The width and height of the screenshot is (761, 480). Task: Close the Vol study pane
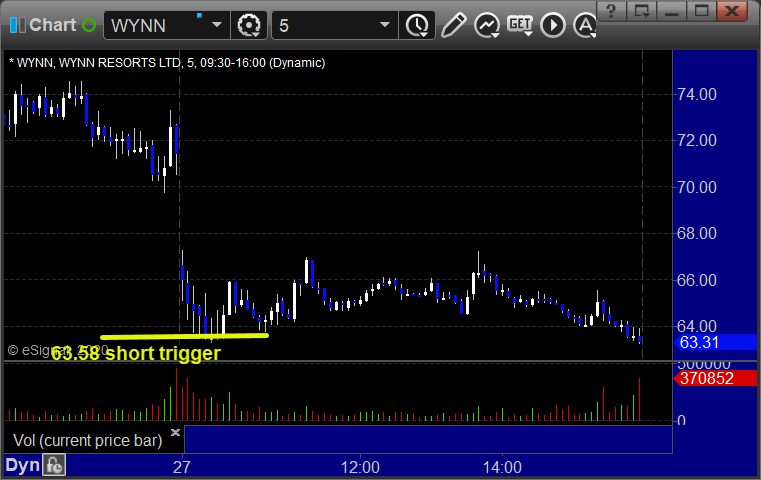click(x=175, y=432)
